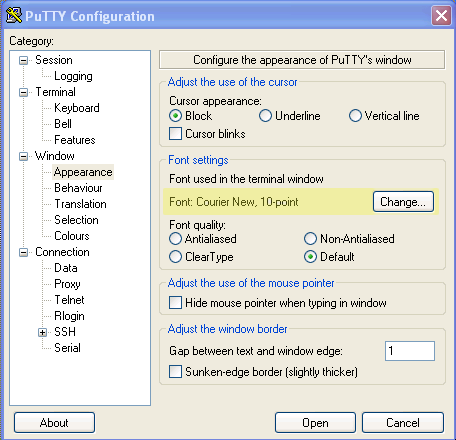Open the Logging category
Image resolution: width=456 pixels, height=440 pixels.
click(x=73, y=76)
